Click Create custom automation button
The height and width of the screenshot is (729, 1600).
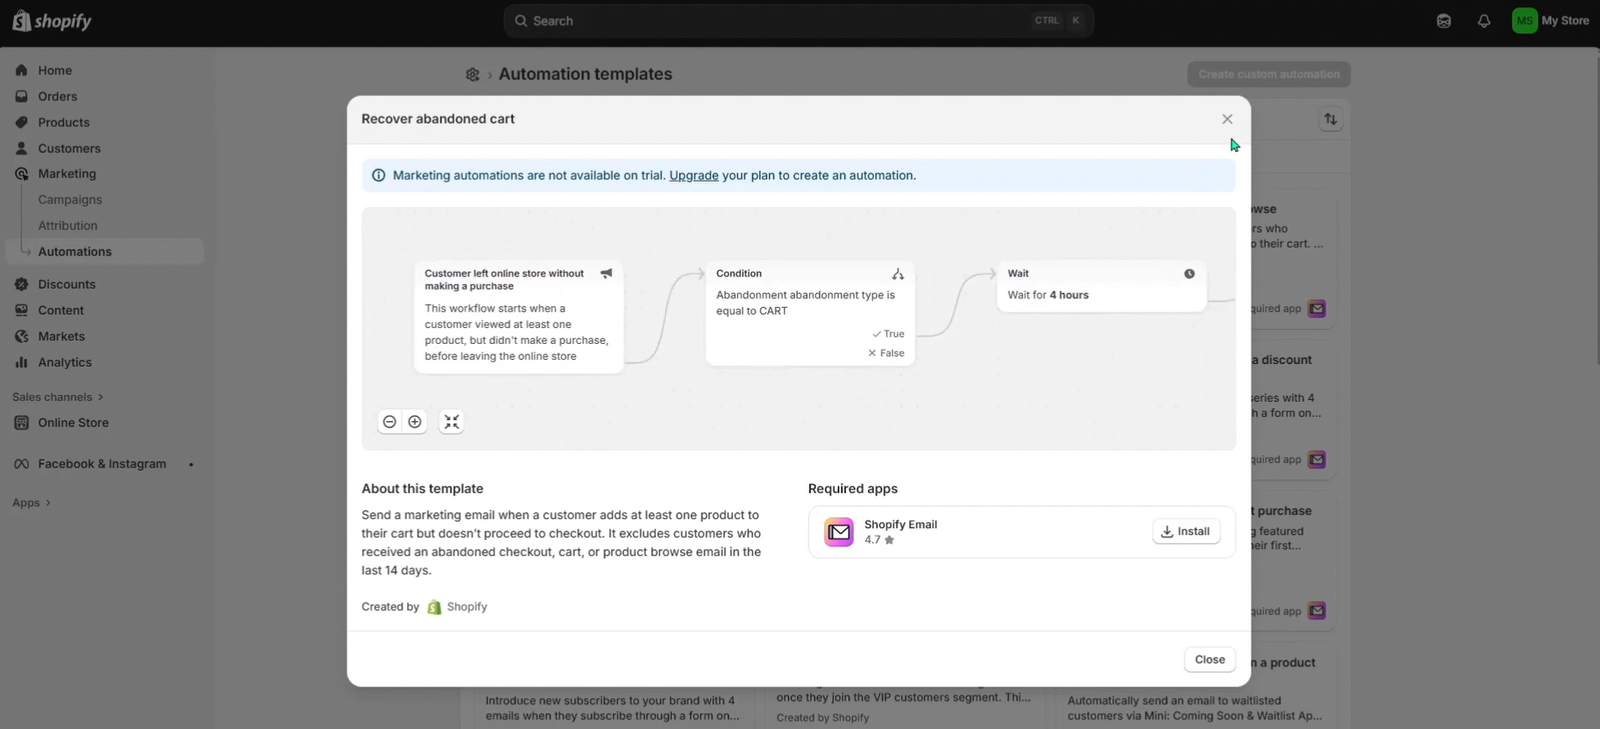(1269, 74)
